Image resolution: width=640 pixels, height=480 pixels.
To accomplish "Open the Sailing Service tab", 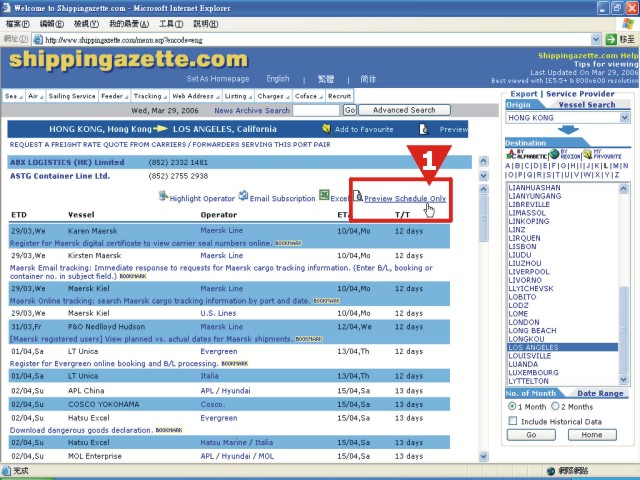I will click(x=72, y=96).
